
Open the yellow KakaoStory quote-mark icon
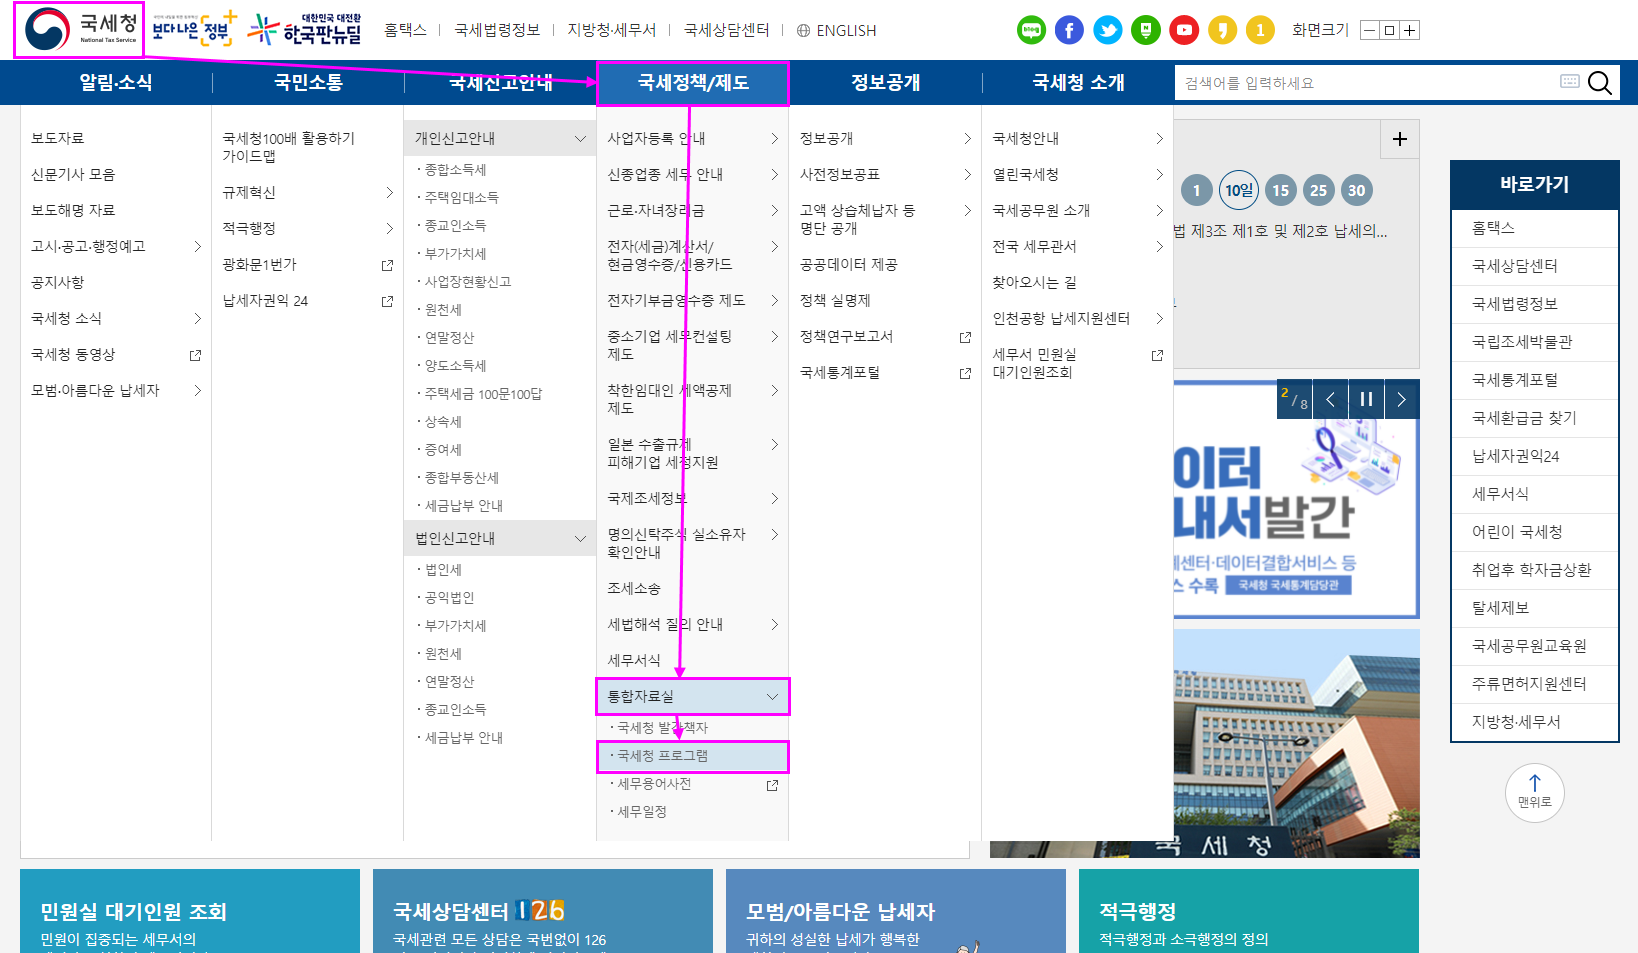pyautogui.click(x=1222, y=30)
